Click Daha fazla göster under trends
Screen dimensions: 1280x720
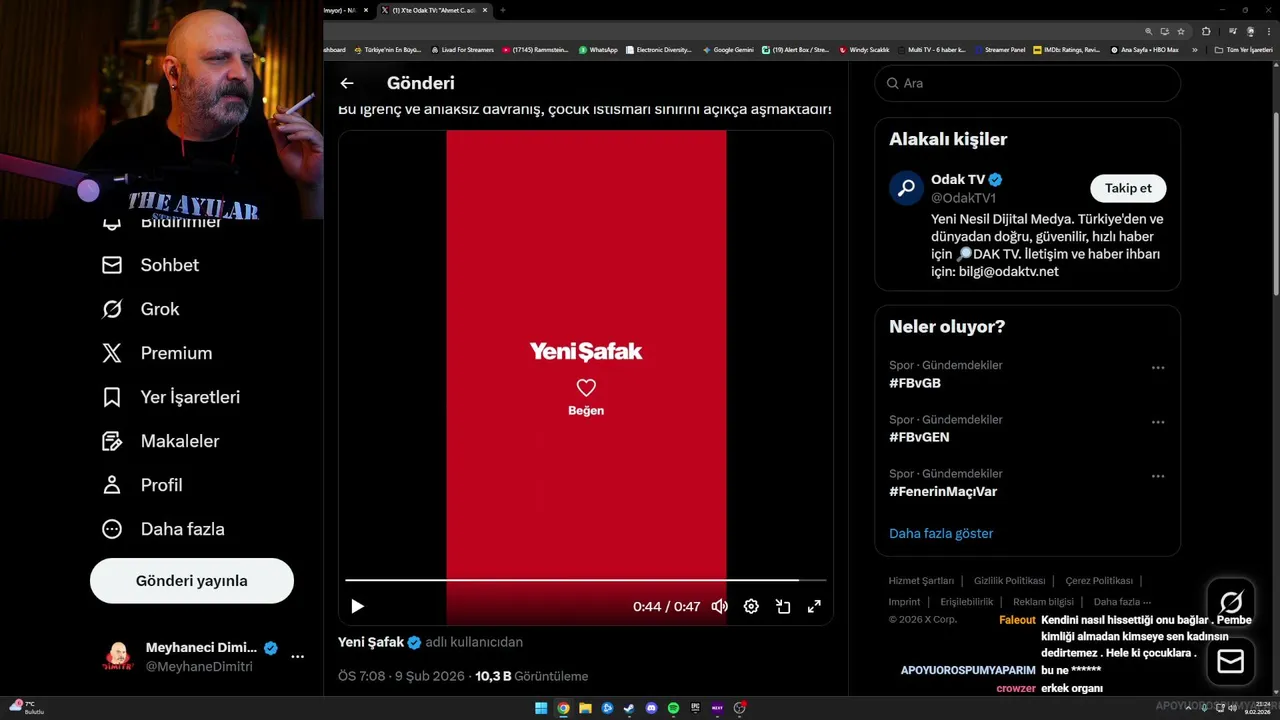[941, 533]
